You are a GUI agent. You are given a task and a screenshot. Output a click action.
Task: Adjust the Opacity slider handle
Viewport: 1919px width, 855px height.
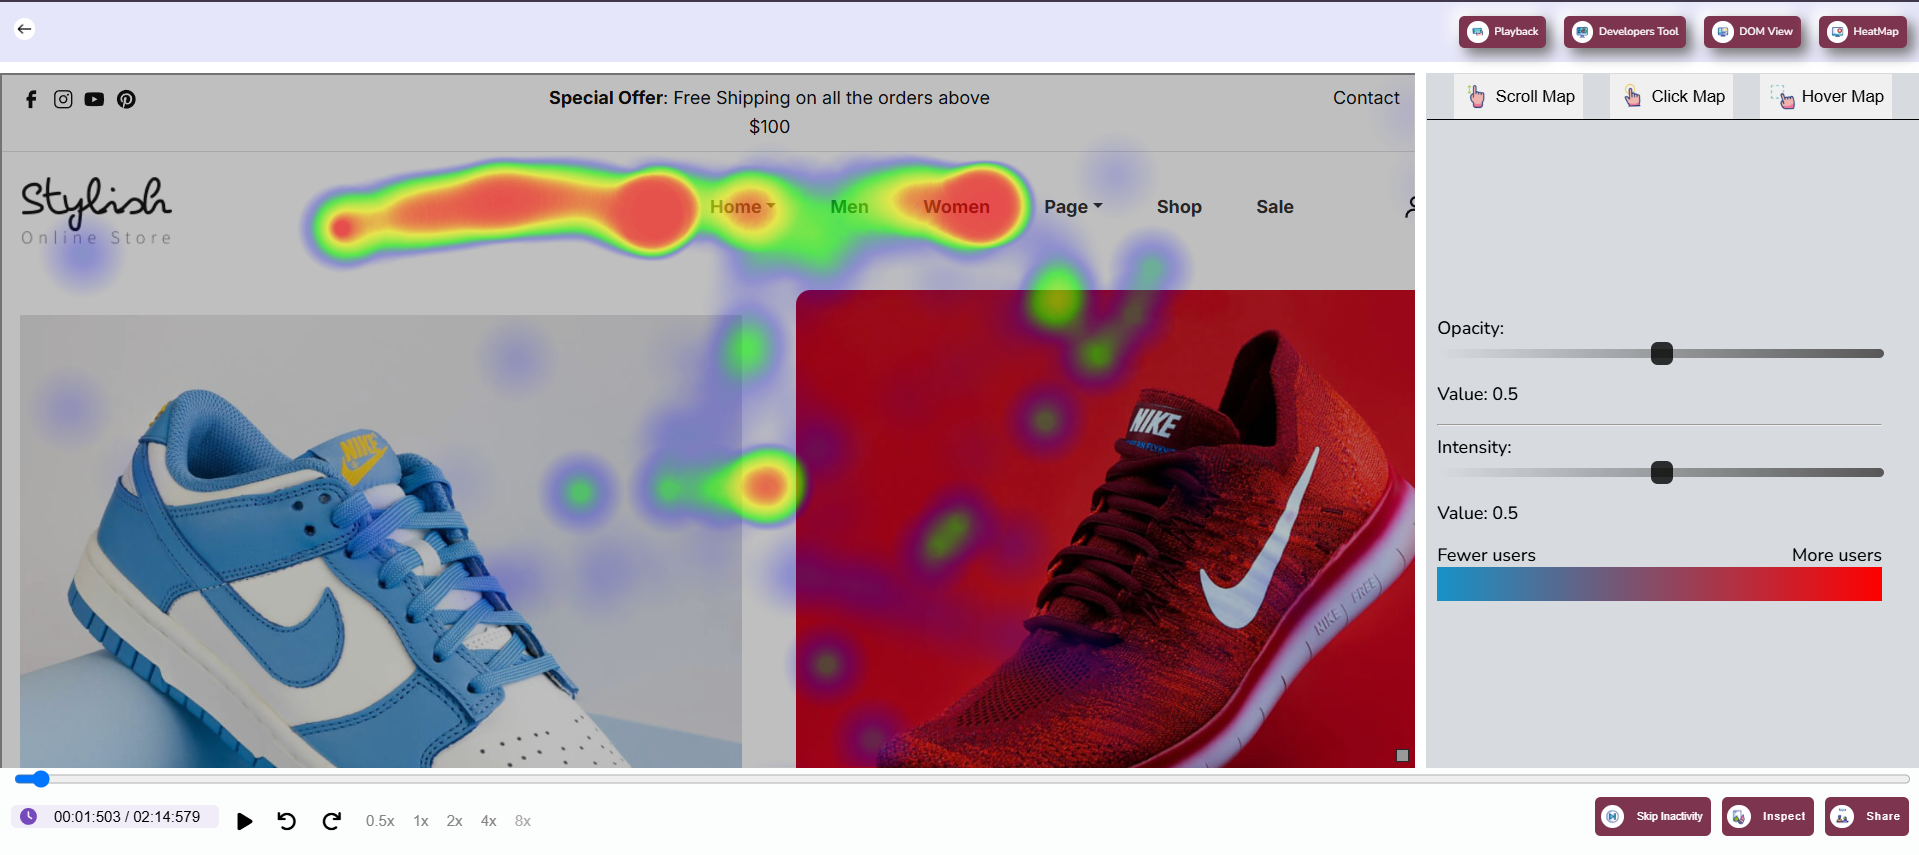1662,353
